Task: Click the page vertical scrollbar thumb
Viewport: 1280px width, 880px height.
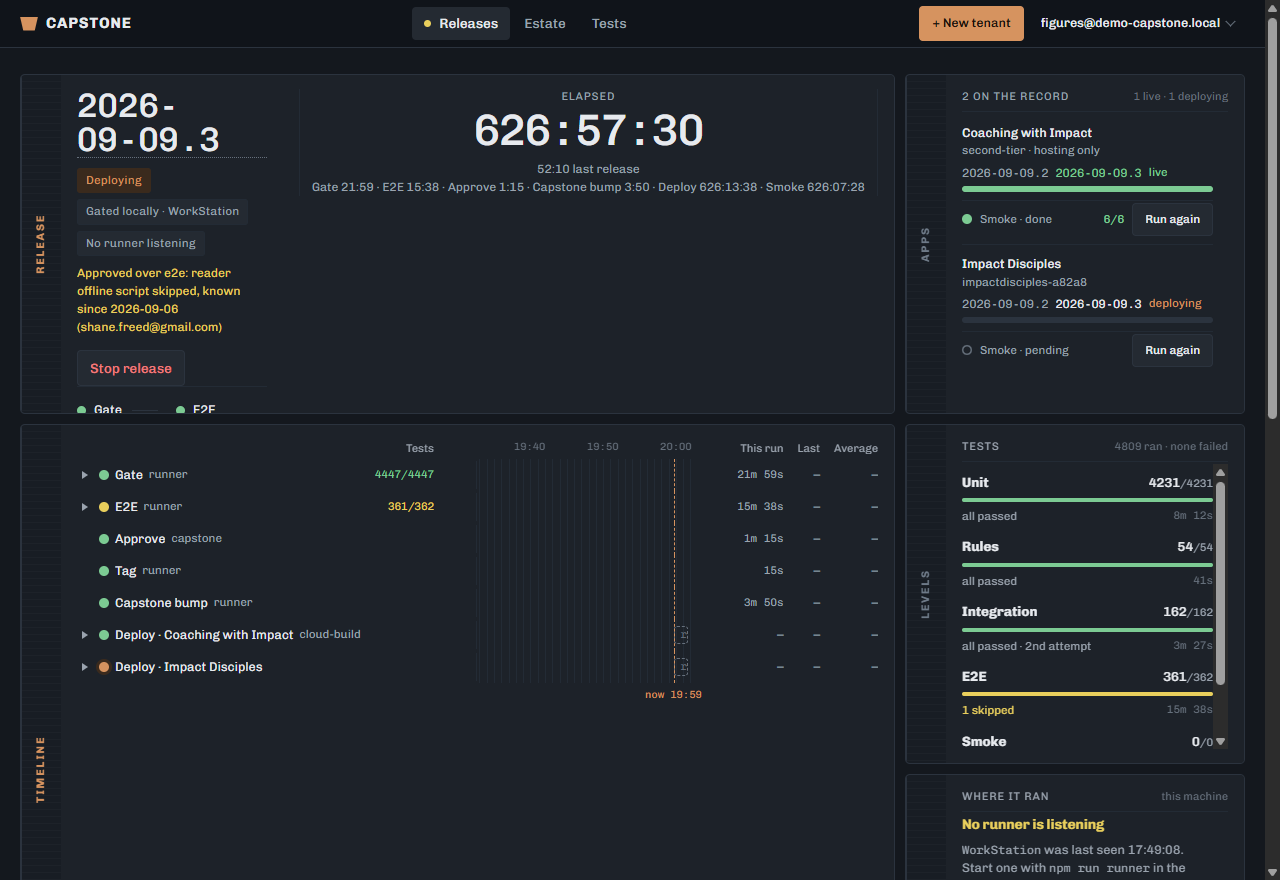Action: pyautogui.click(x=1272, y=217)
